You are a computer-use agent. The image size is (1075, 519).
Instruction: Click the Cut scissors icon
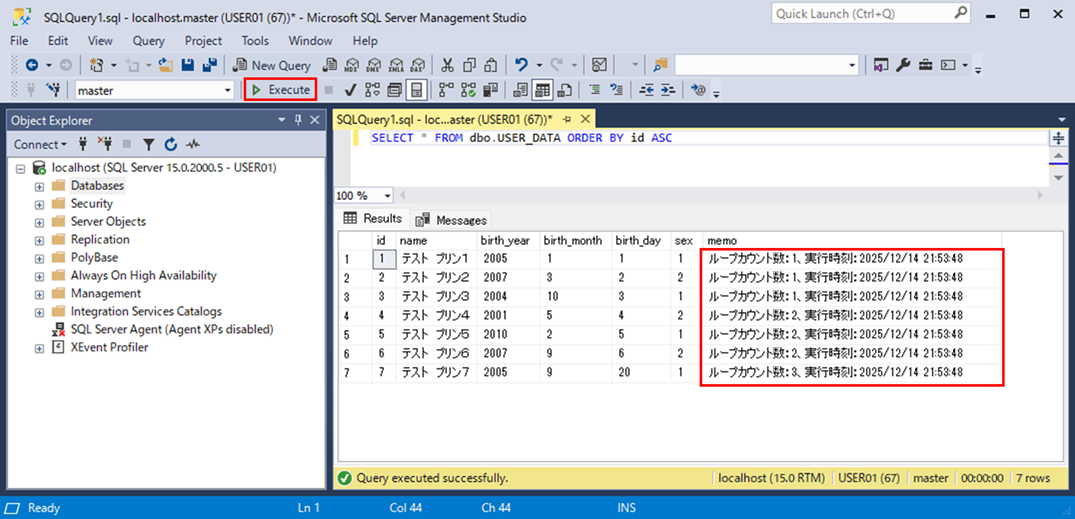447,65
